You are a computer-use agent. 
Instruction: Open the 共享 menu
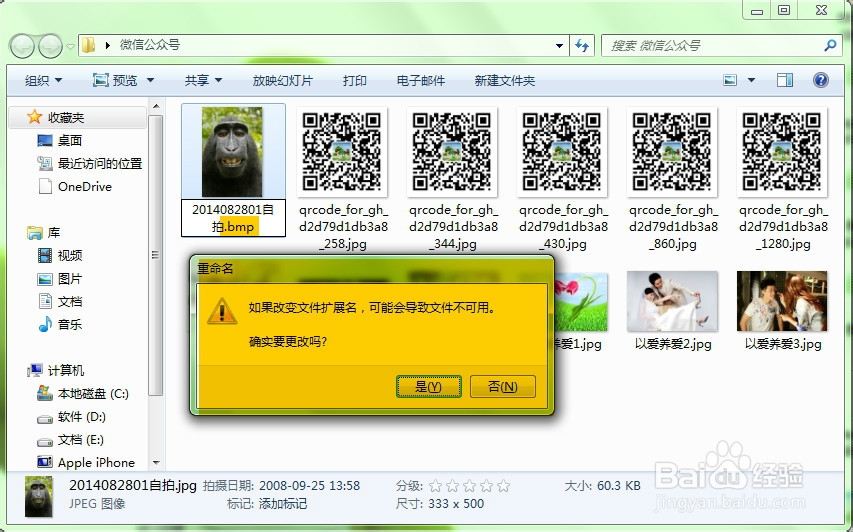(203, 81)
